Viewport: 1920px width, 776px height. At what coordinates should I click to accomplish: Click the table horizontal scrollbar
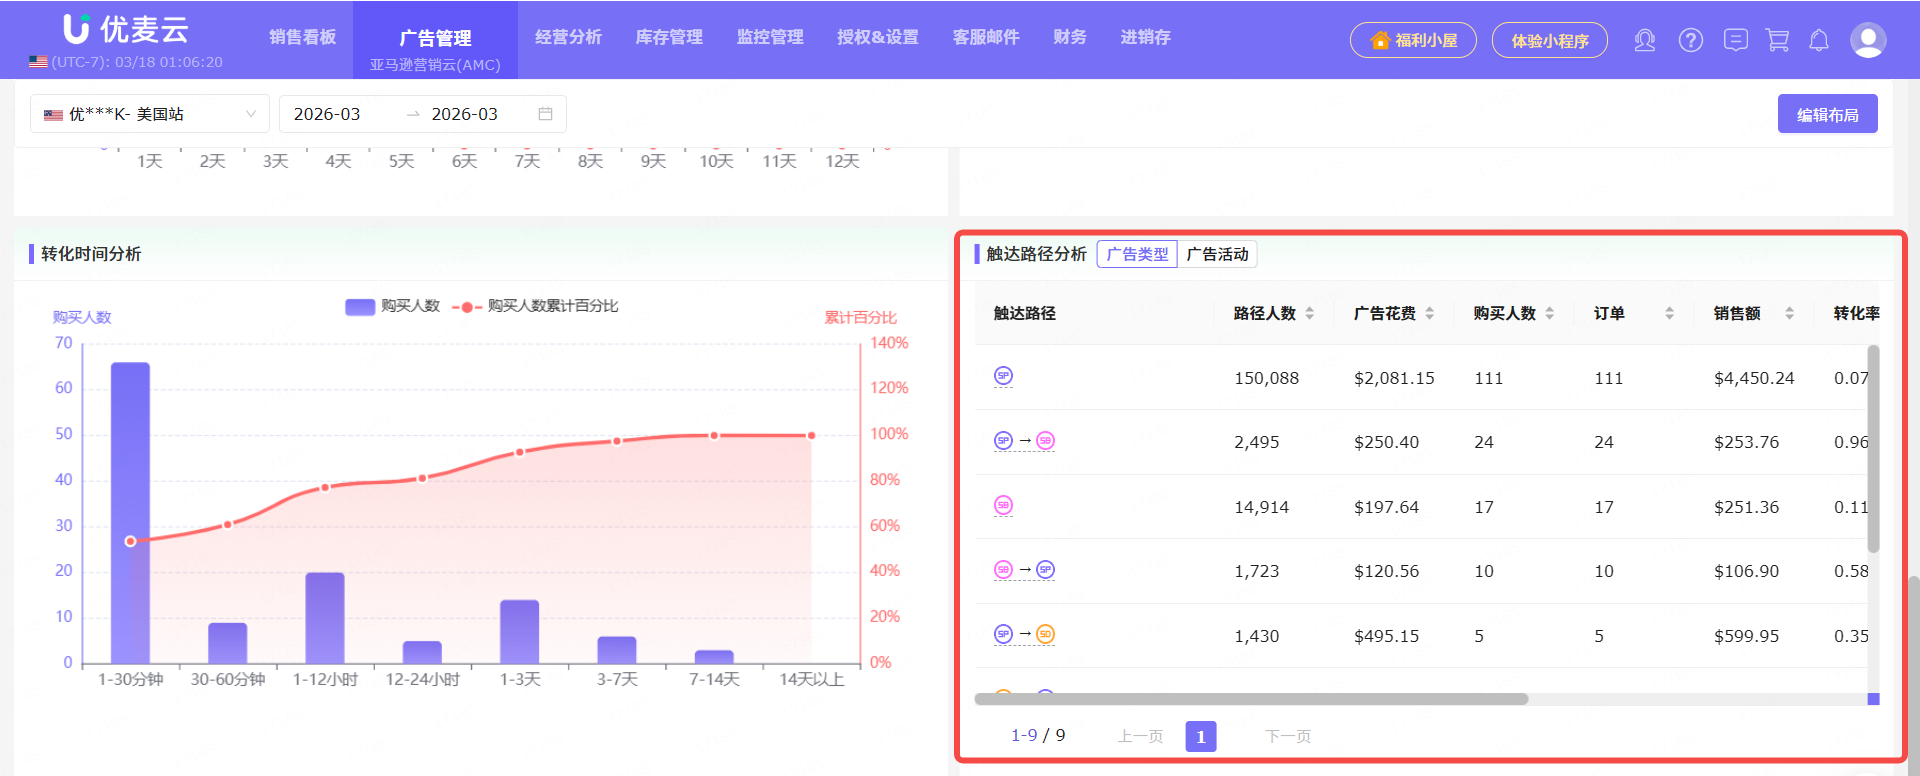pyautogui.click(x=1251, y=699)
